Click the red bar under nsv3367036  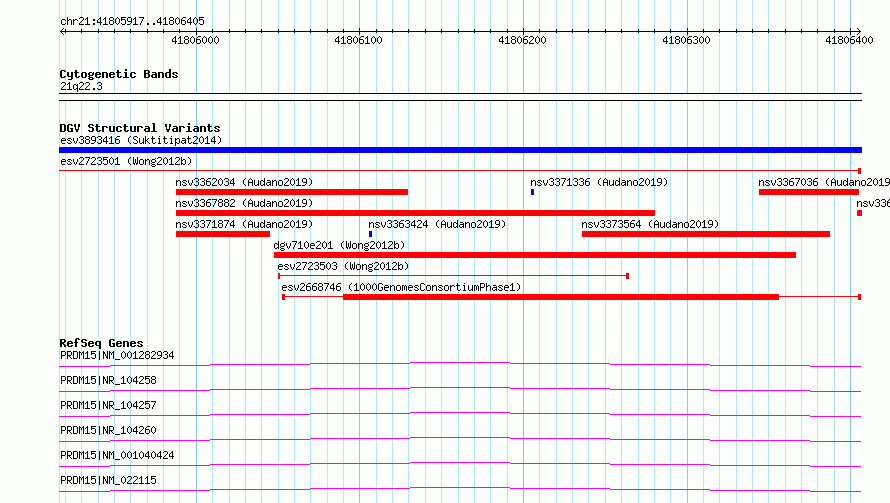(809, 192)
